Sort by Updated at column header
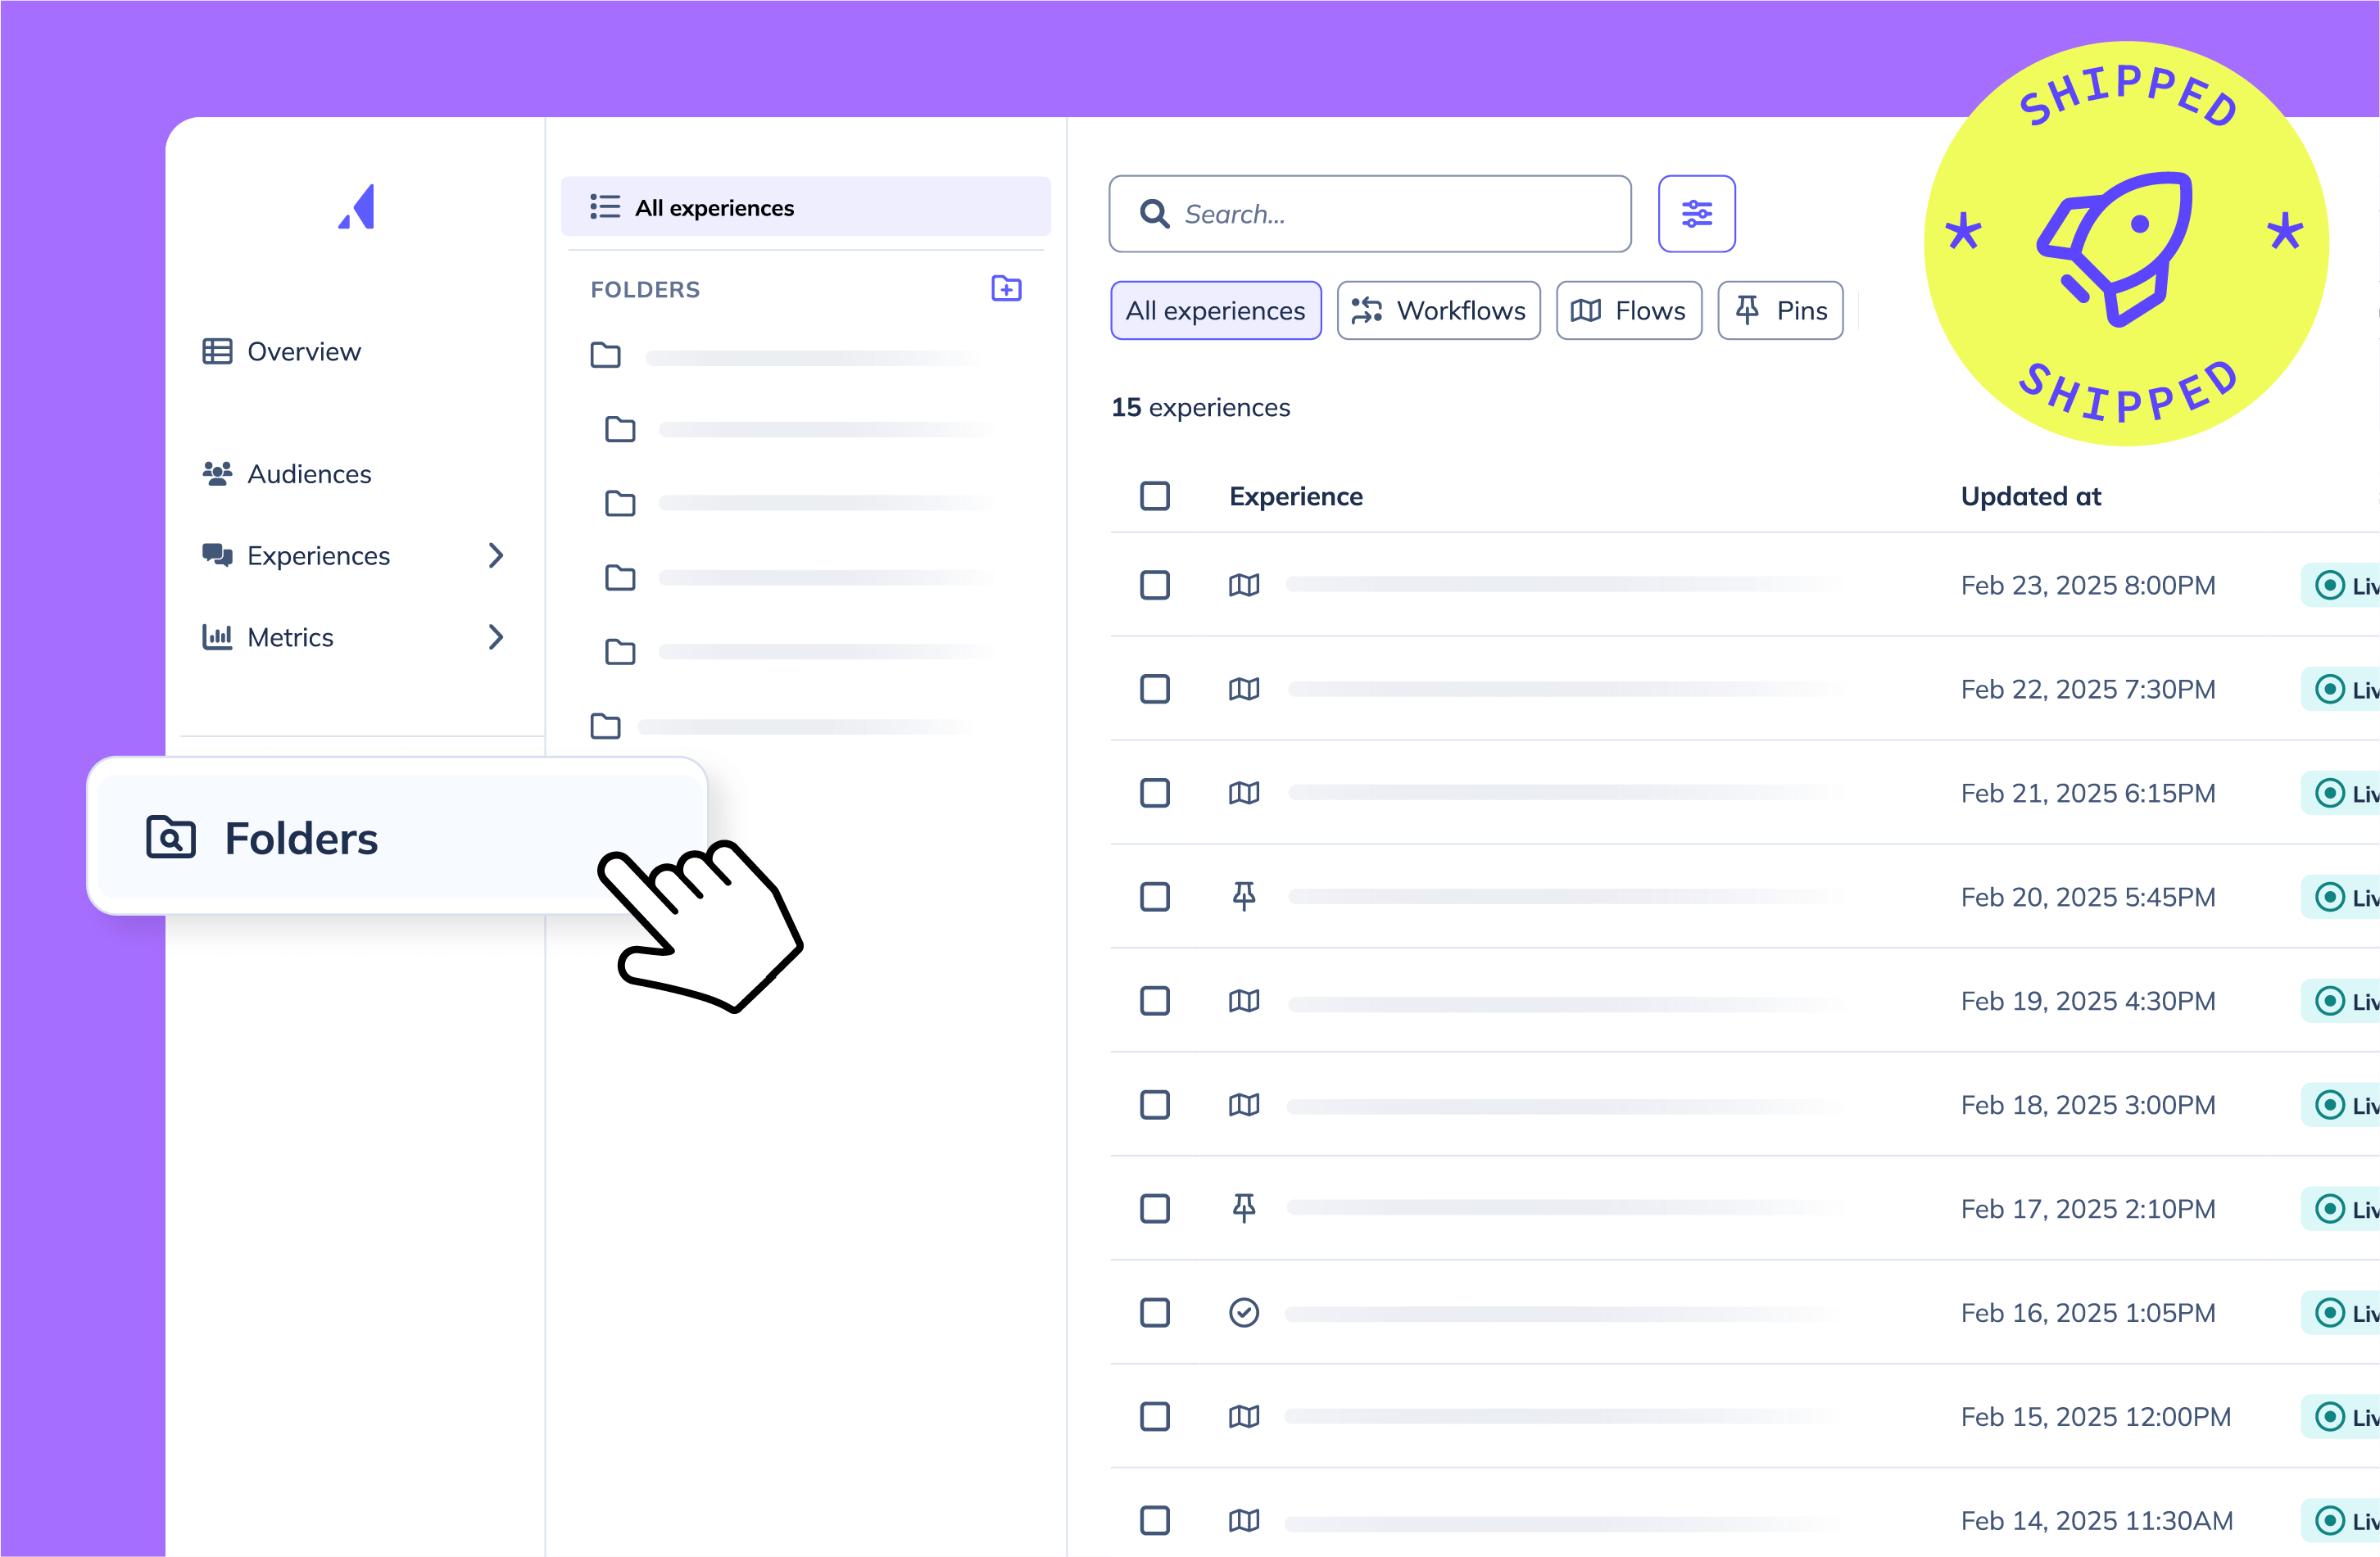2380x1557 pixels. point(2030,496)
